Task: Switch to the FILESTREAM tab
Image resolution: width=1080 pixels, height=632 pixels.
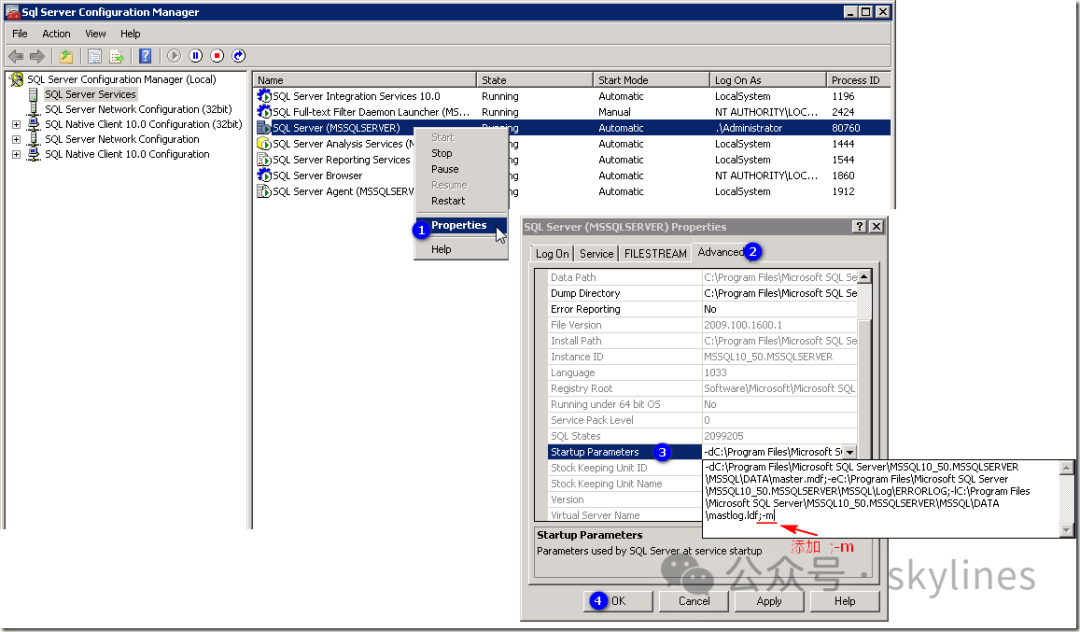Action: coord(655,254)
